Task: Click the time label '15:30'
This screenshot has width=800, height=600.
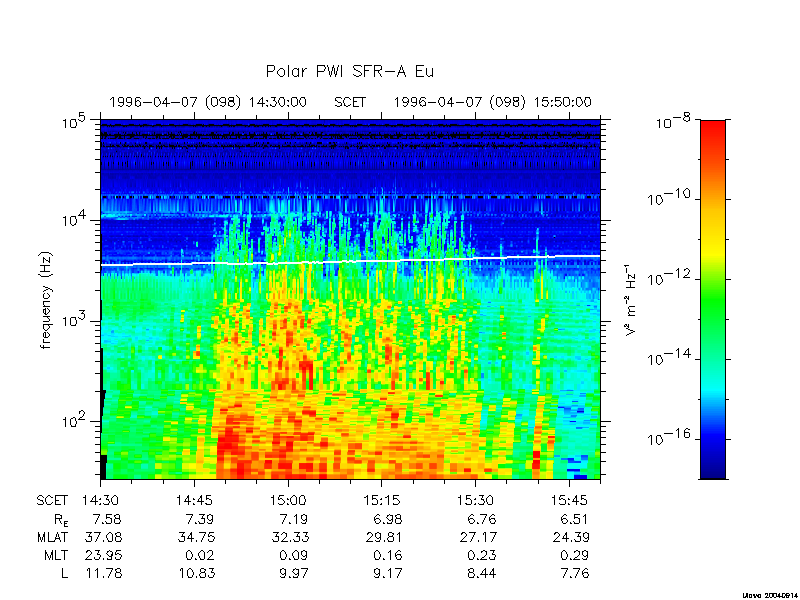Action: [x=476, y=501]
